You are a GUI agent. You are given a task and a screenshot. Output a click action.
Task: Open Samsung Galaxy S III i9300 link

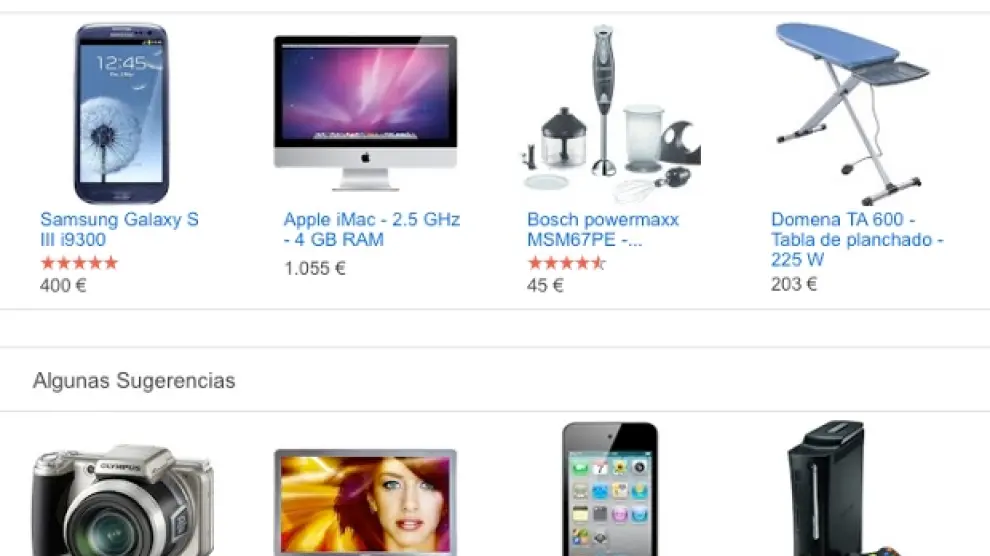coord(119,229)
